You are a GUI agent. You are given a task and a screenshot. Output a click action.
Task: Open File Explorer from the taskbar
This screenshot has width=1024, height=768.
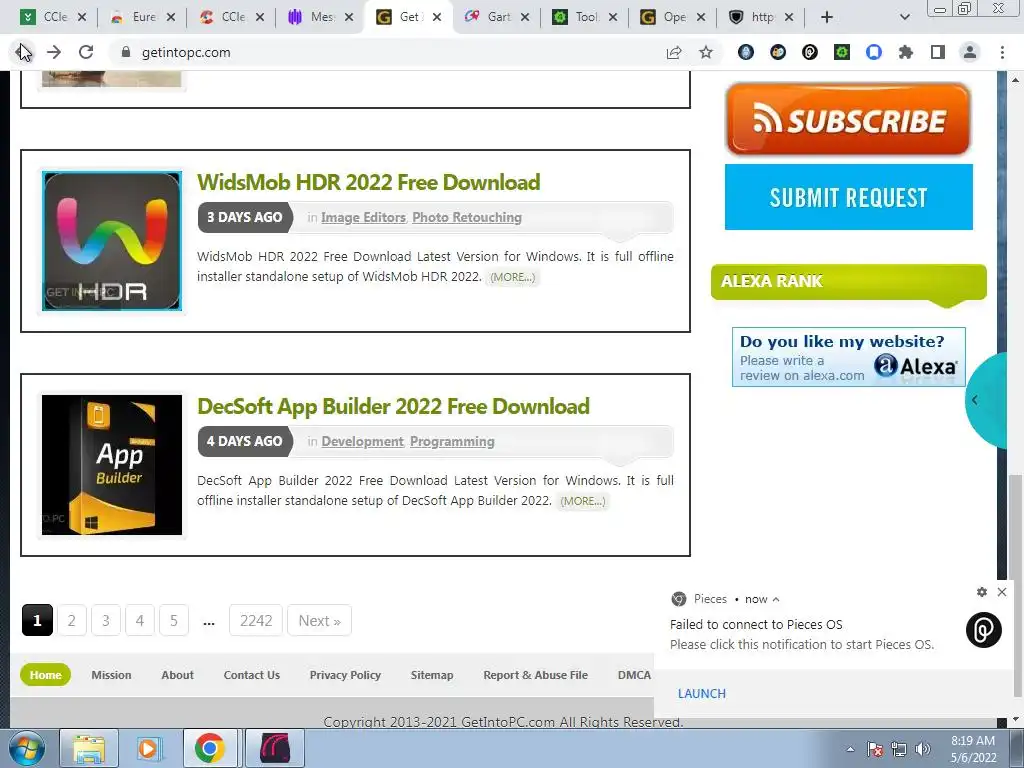pyautogui.click(x=89, y=748)
